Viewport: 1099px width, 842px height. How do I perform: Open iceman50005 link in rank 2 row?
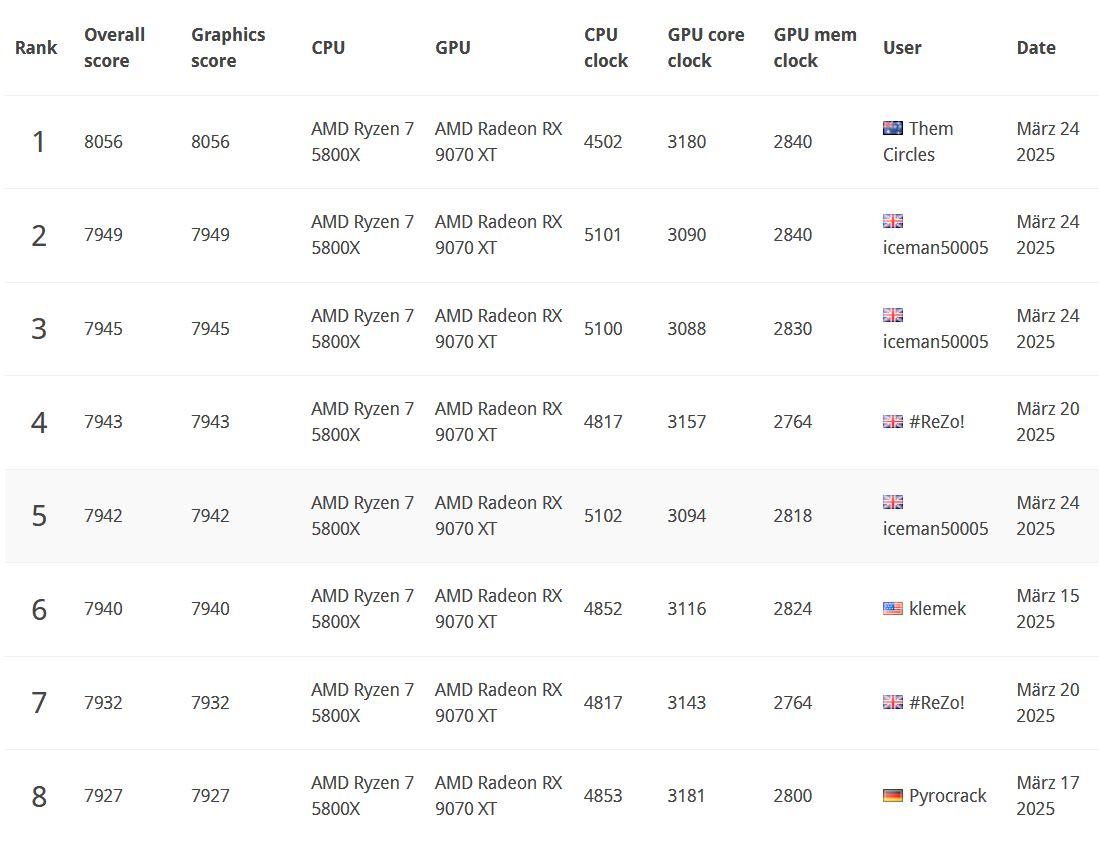click(935, 247)
